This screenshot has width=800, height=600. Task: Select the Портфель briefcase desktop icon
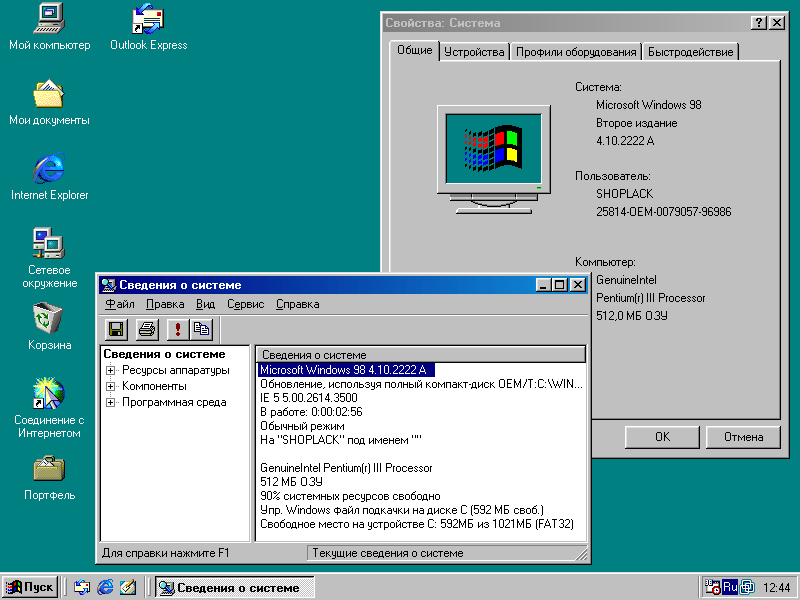coord(49,478)
